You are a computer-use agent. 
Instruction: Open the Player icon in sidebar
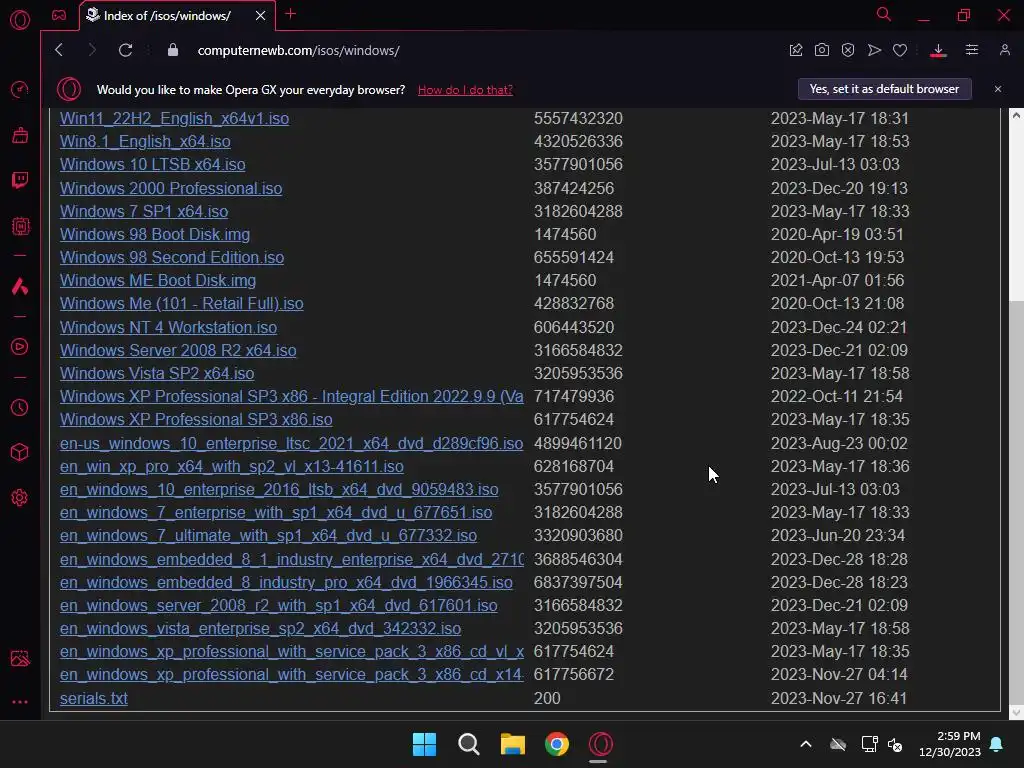20,347
